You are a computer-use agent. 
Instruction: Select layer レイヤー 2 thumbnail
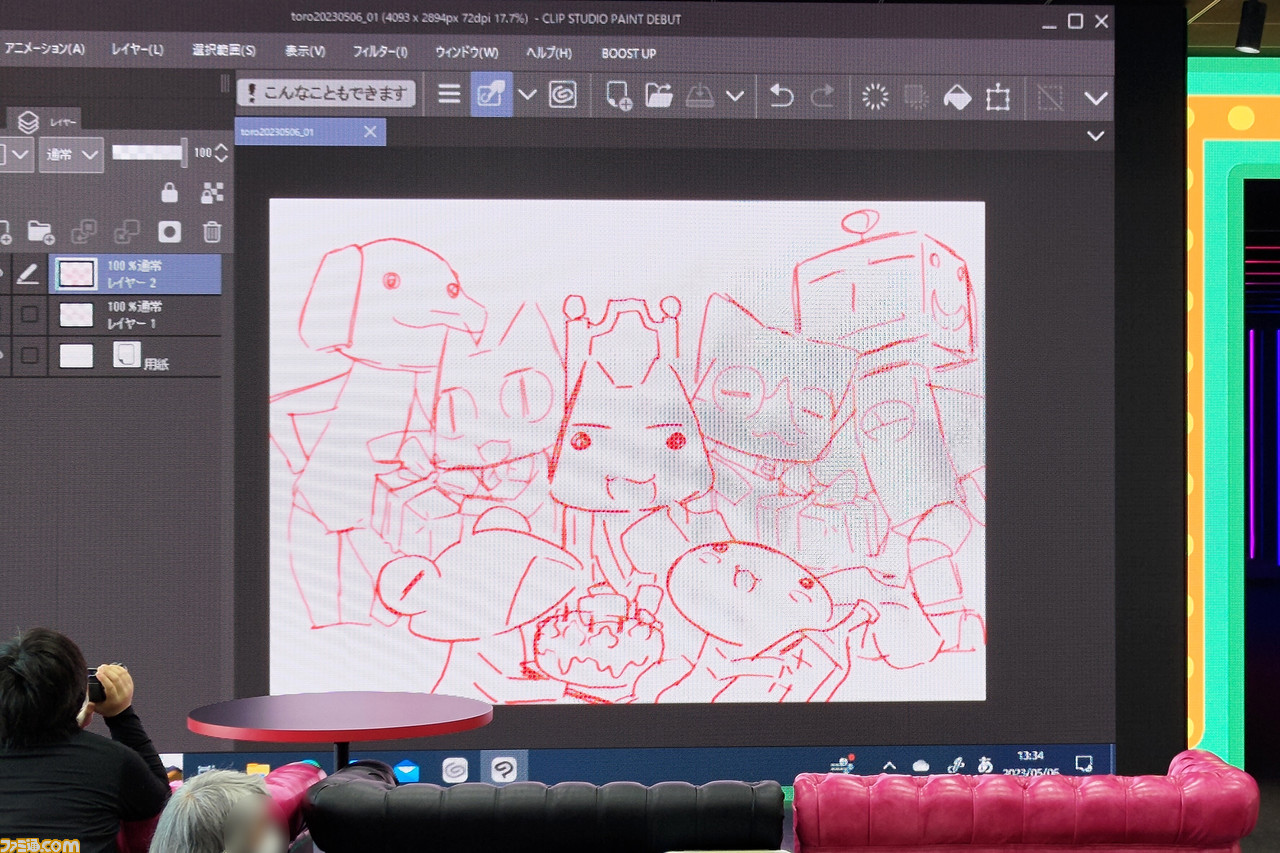[77, 273]
